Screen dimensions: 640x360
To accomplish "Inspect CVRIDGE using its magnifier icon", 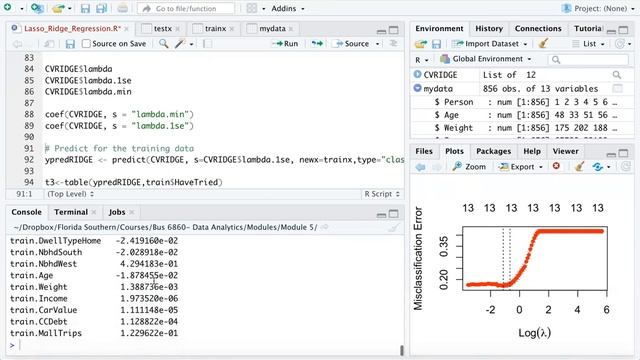I will click(617, 75).
